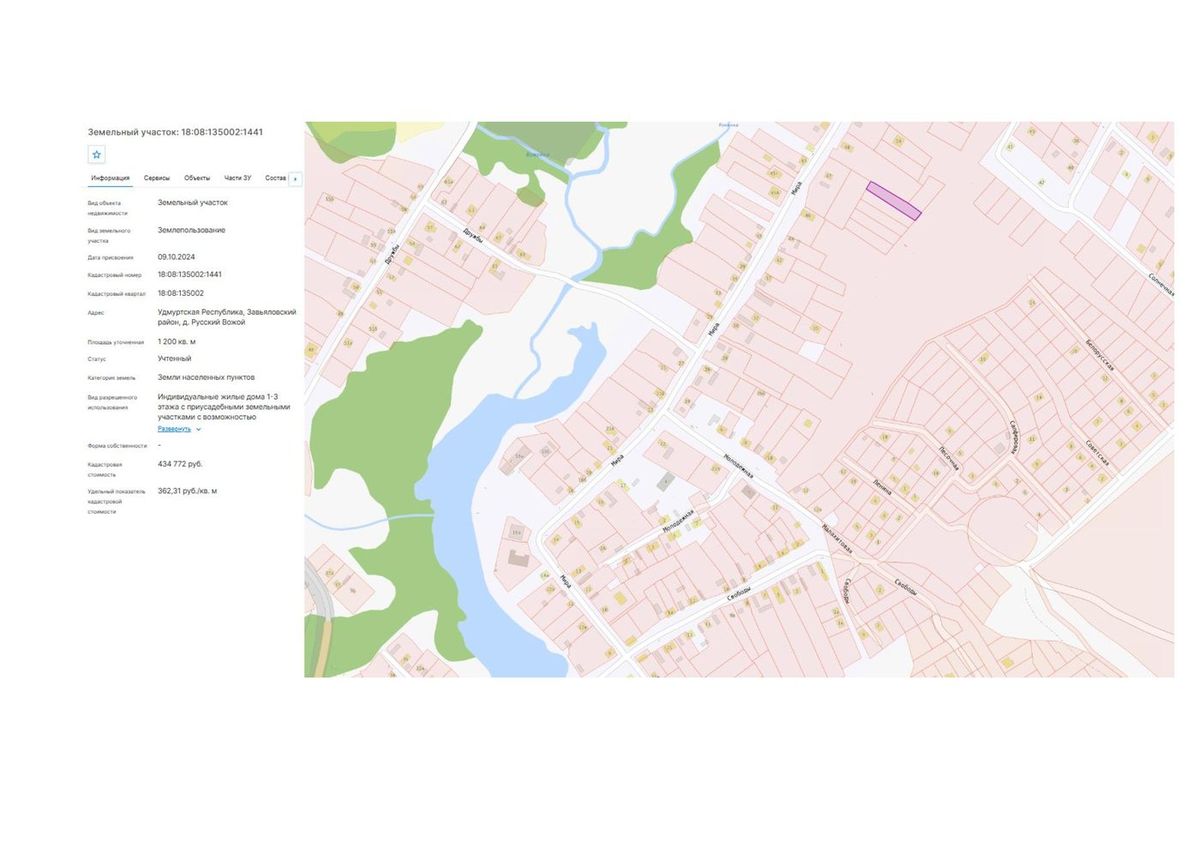Select the Советская street label on the map
Screen dimensions: 1200x849
1096,455
